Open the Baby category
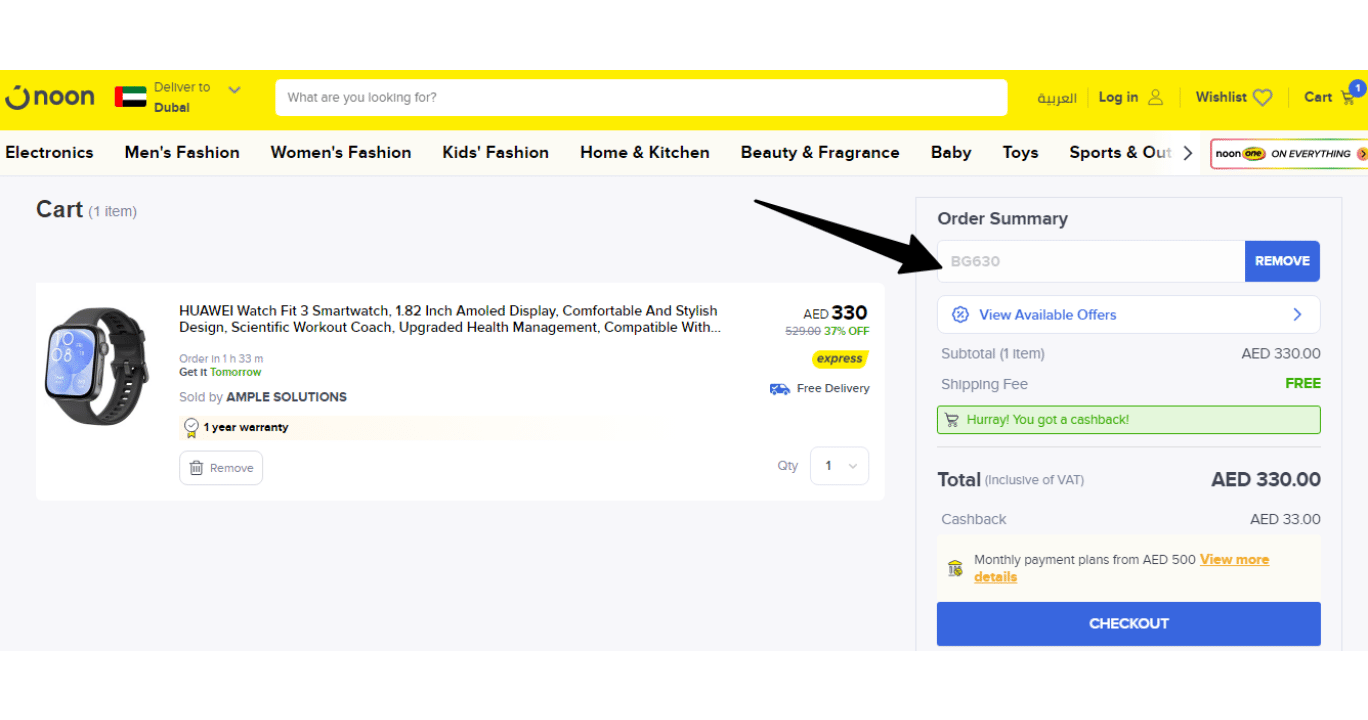The image size is (1368, 720). click(951, 152)
